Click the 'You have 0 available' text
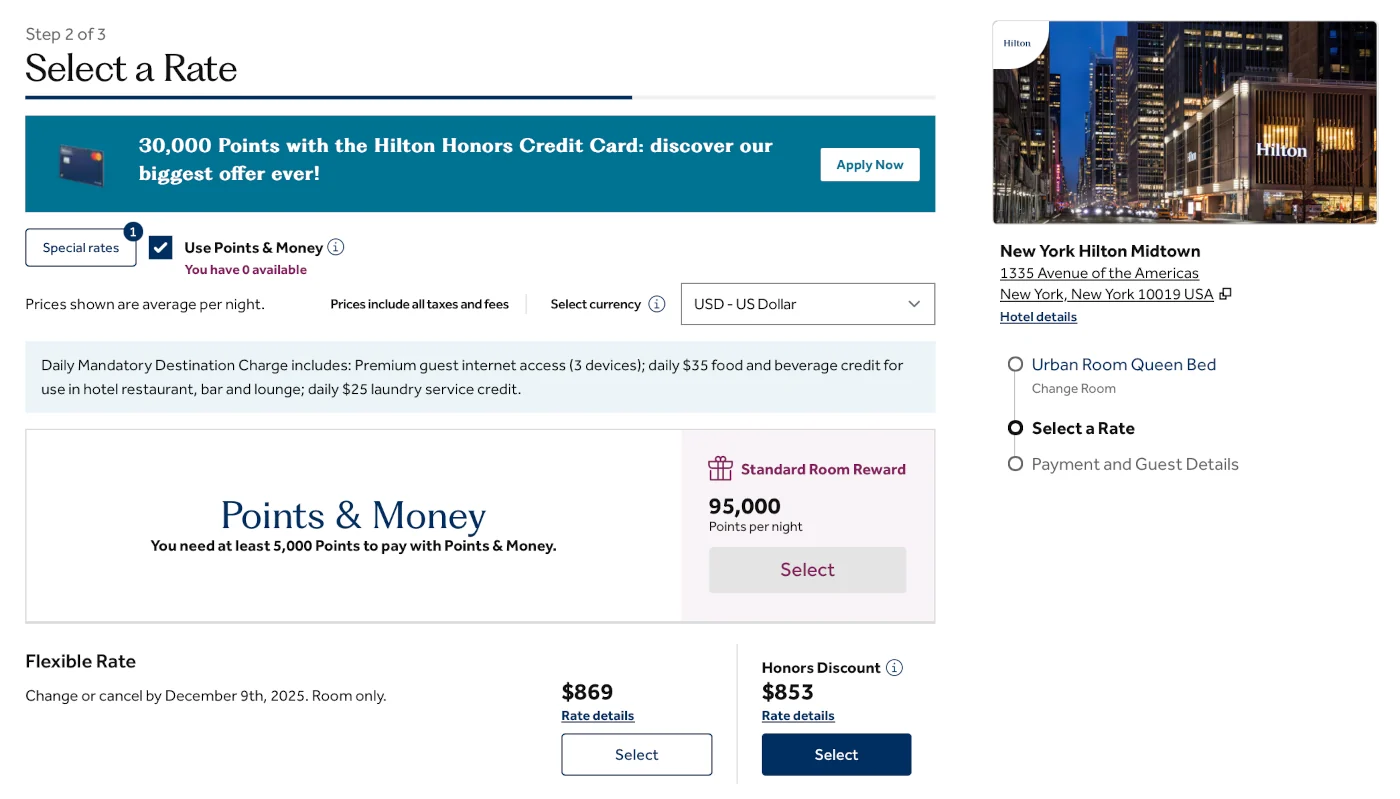Image resolution: width=1400 pixels, height=799 pixels. [246, 270]
